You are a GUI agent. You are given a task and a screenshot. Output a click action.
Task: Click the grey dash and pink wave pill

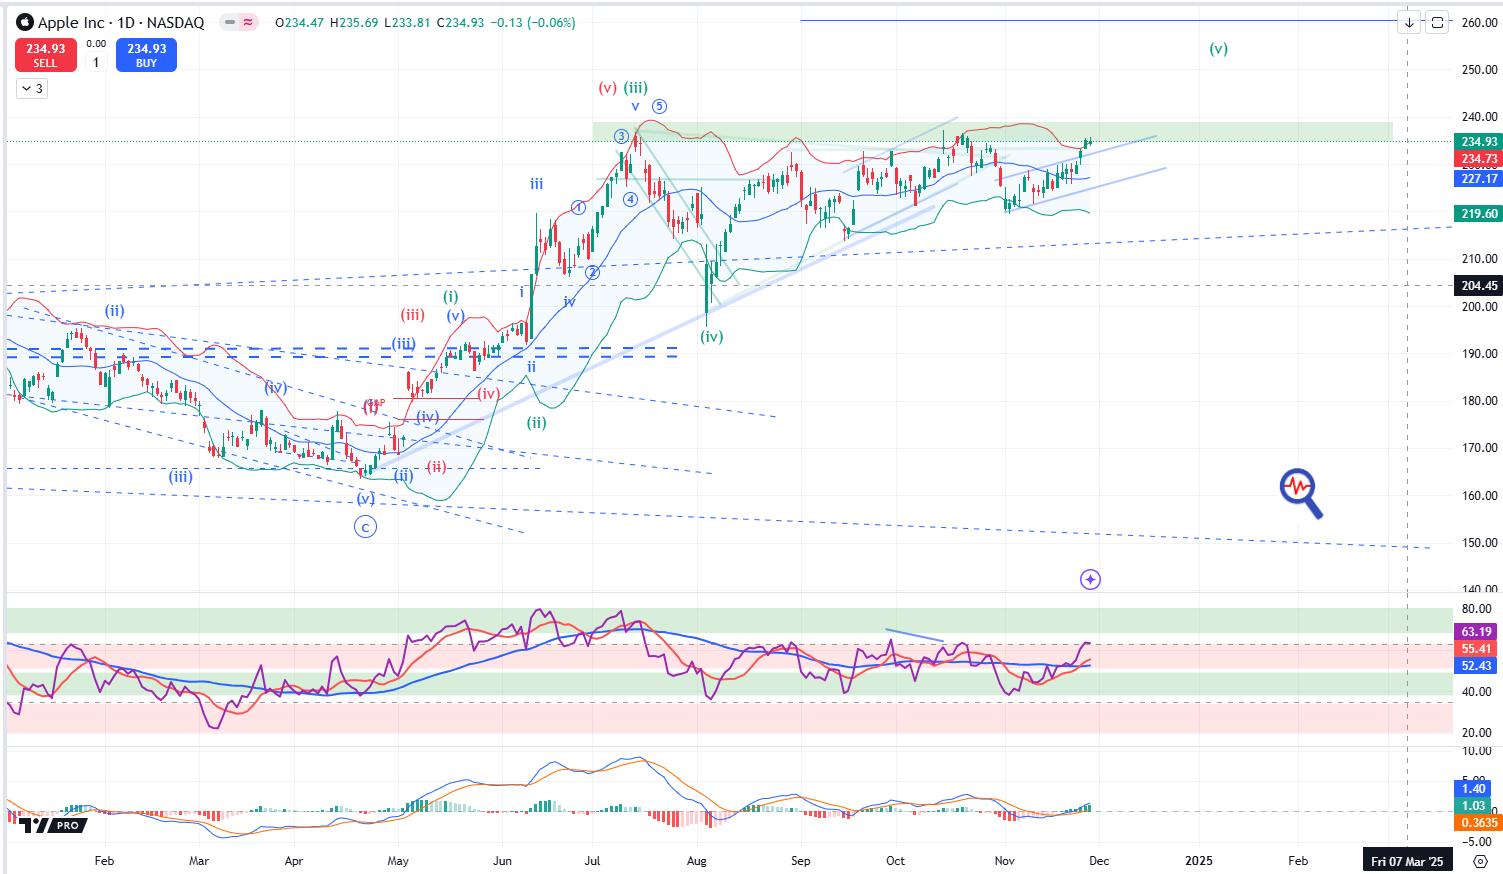pyautogui.click(x=238, y=22)
